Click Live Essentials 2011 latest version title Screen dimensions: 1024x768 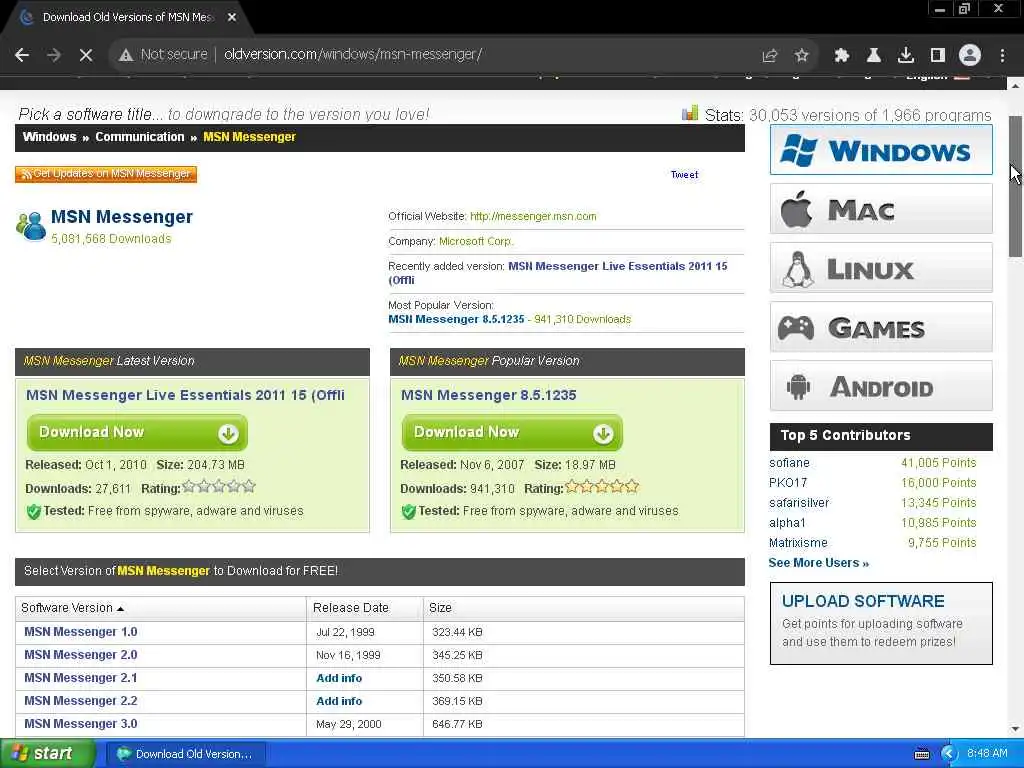coord(185,395)
